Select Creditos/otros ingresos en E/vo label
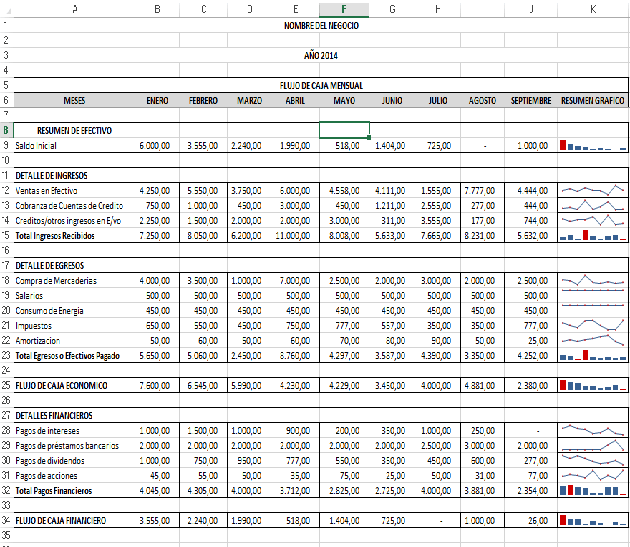Screen dimensions: 630x547 click(x=68, y=220)
